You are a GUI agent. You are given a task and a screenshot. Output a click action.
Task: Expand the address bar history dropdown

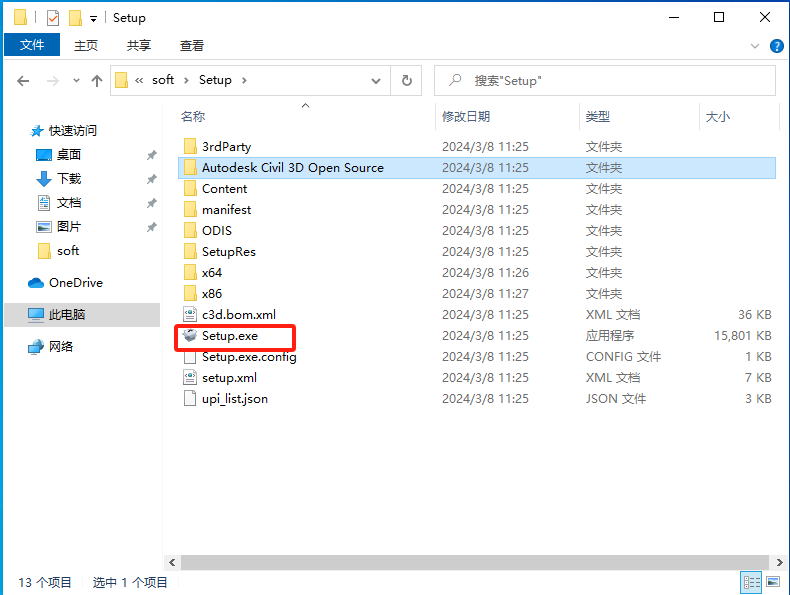(376, 81)
